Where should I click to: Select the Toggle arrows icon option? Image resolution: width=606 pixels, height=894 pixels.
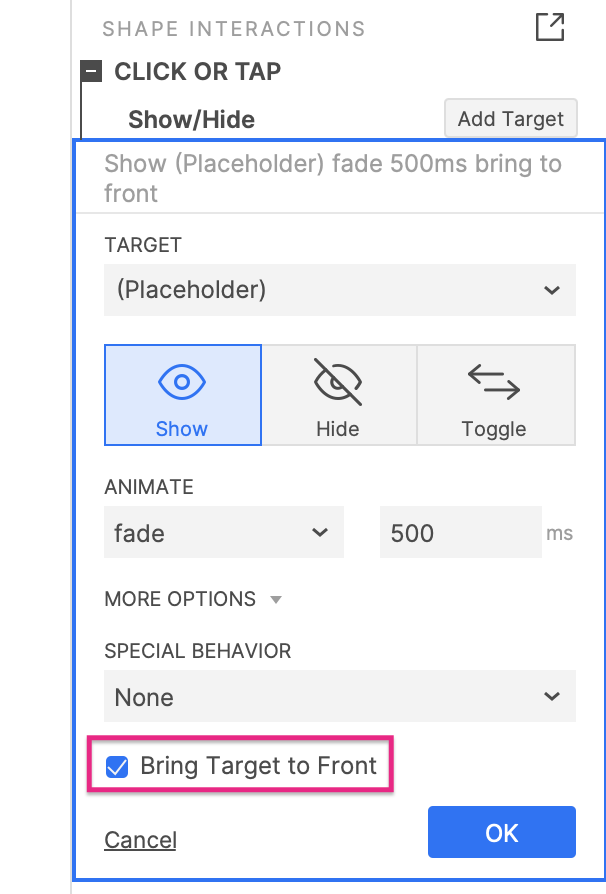pos(496,395)
